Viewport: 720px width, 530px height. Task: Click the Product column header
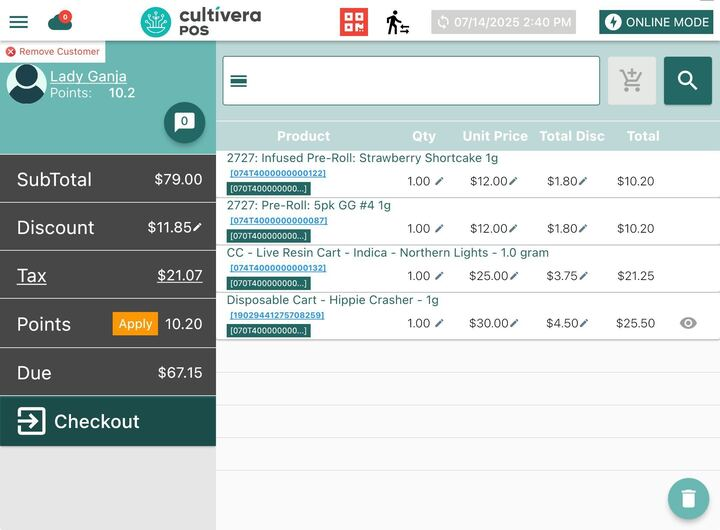coord(303,136)
